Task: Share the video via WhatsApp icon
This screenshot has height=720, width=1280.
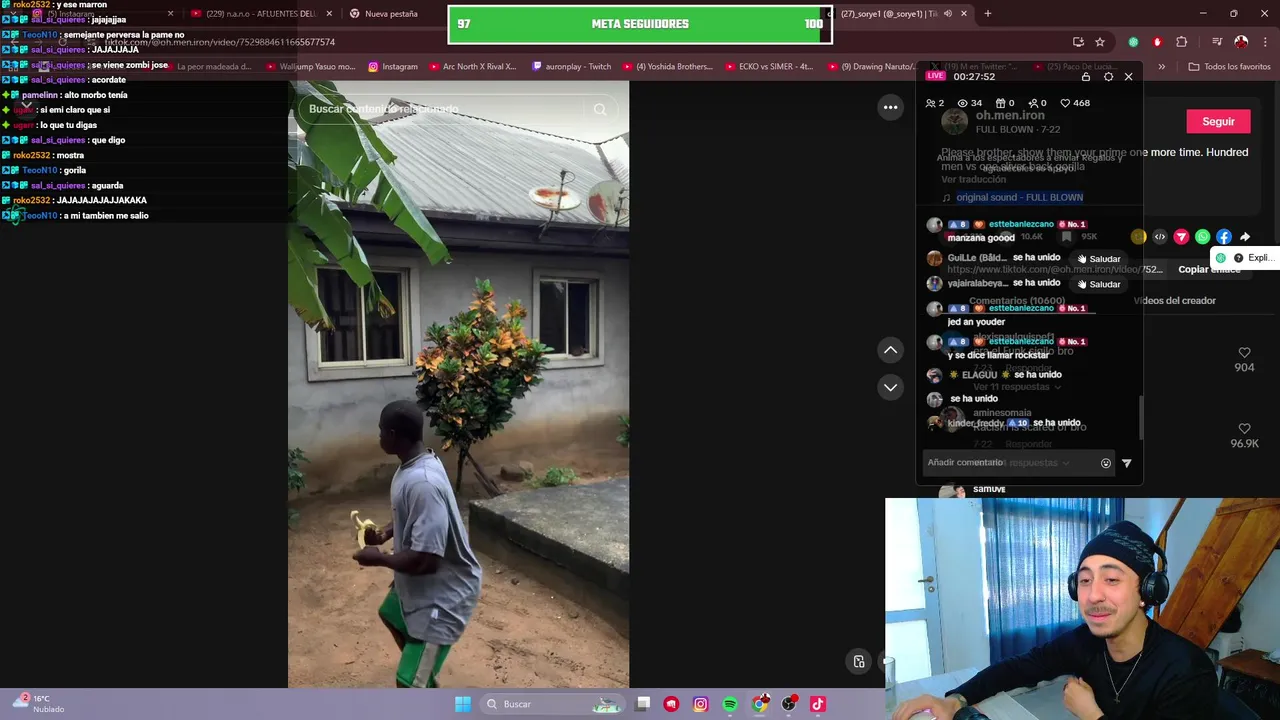Action: point(1202,237)
